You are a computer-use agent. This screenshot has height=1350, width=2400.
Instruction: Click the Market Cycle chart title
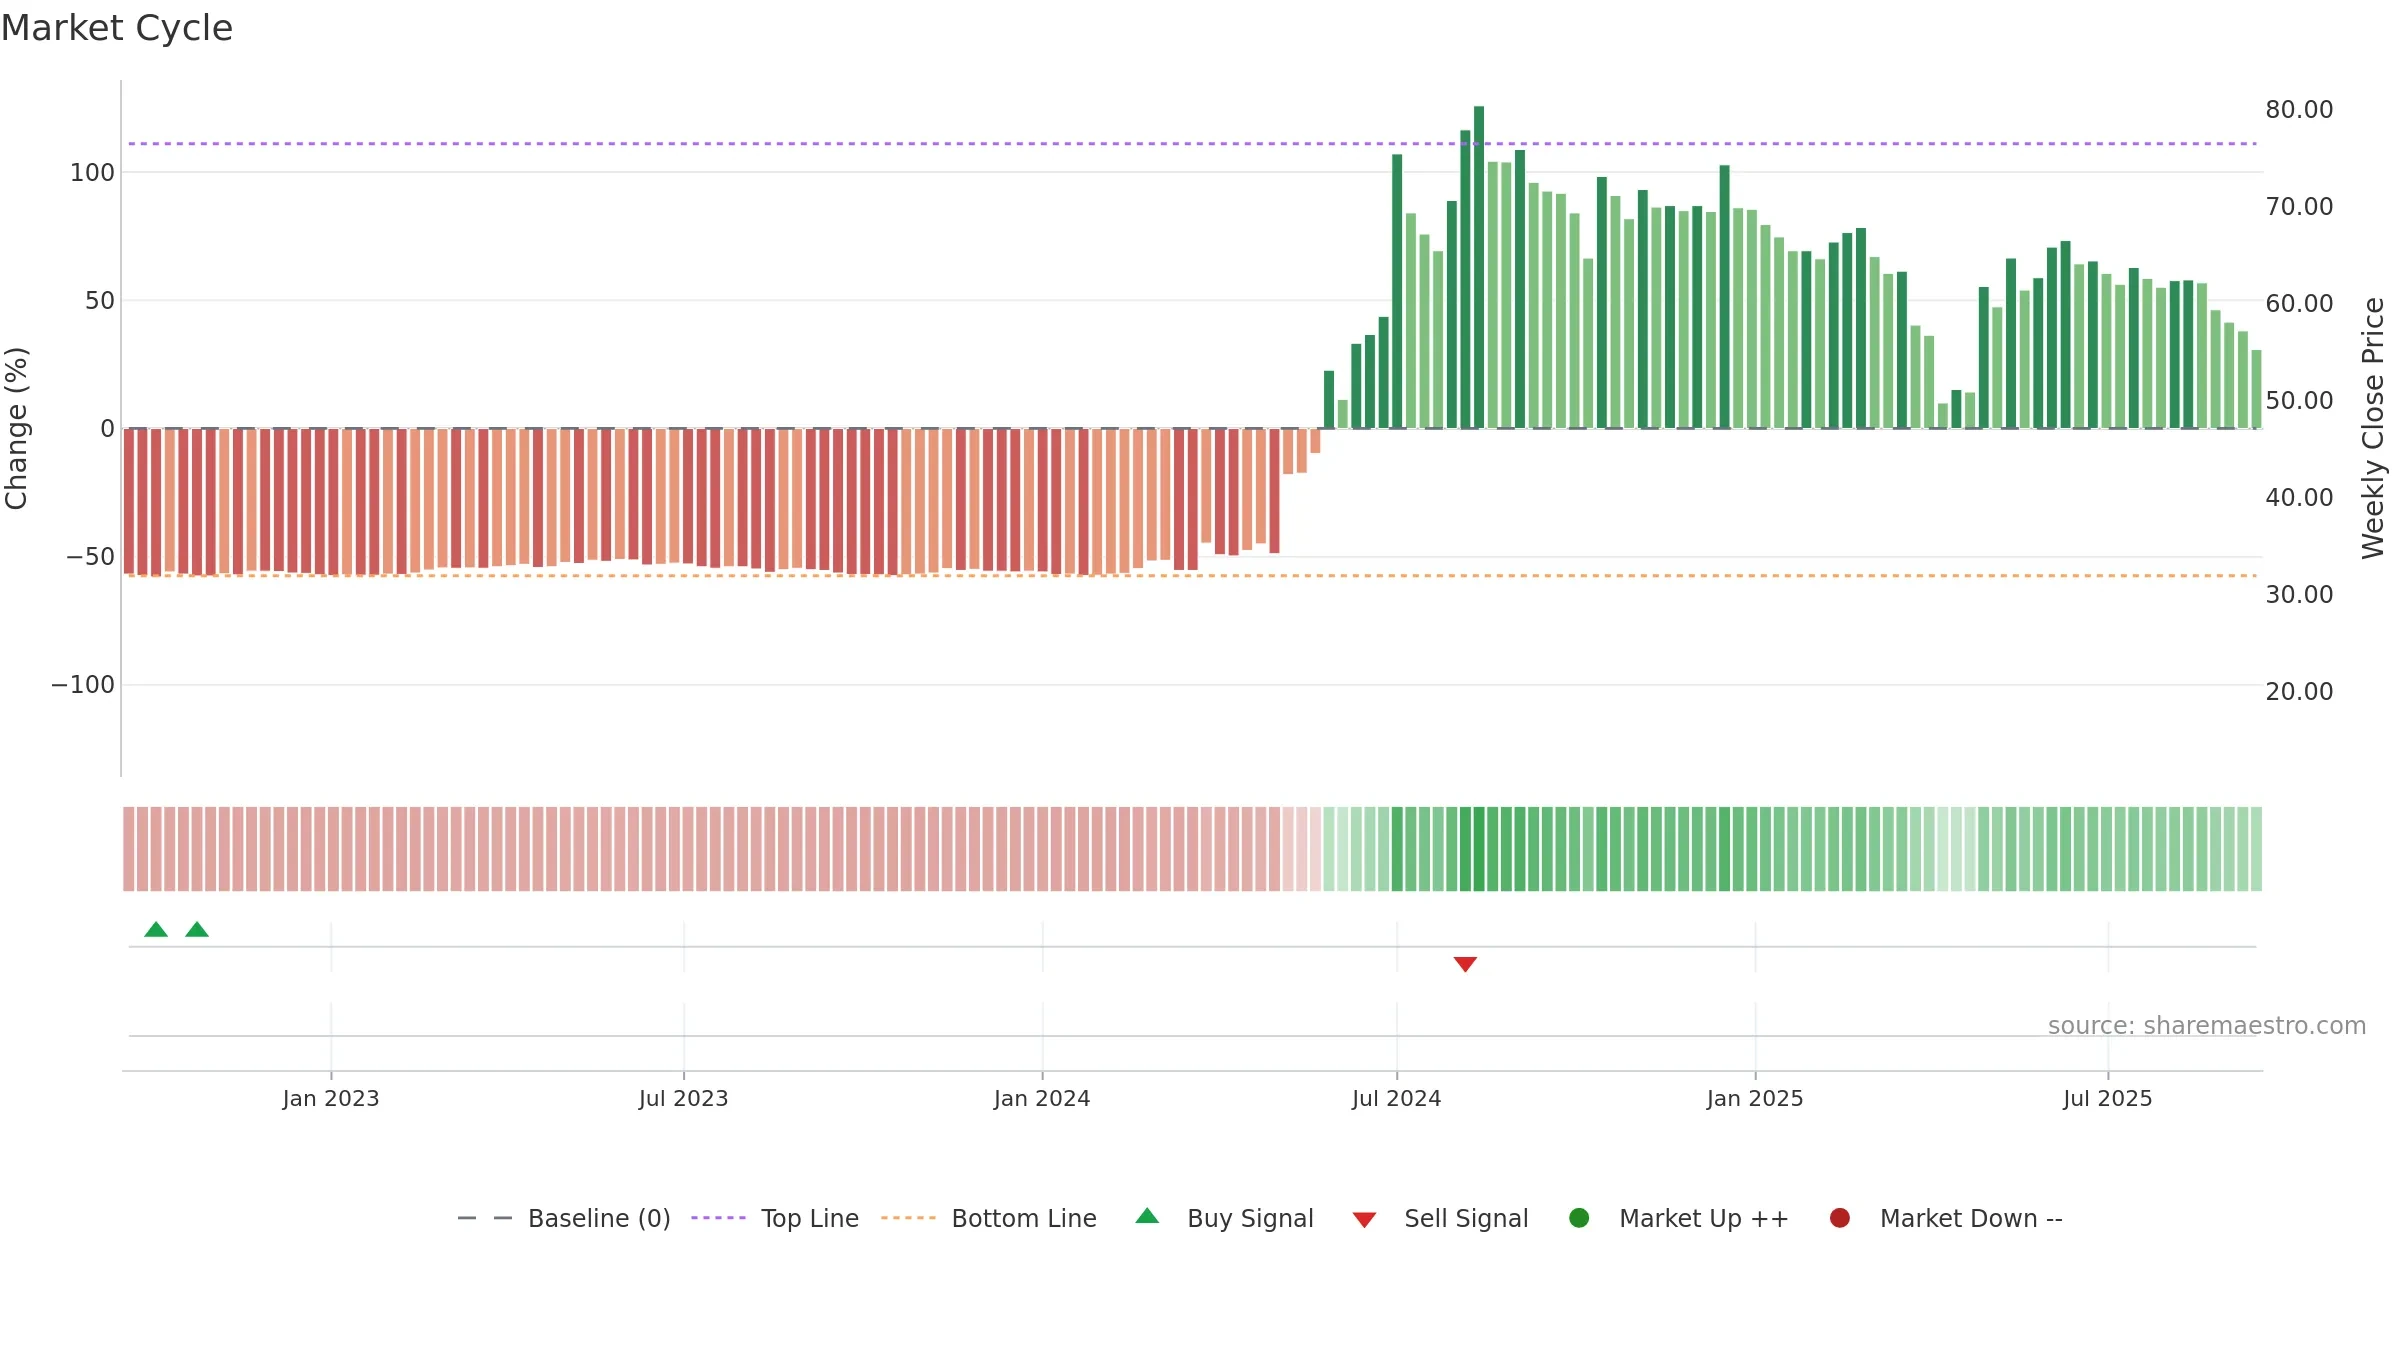117,28
